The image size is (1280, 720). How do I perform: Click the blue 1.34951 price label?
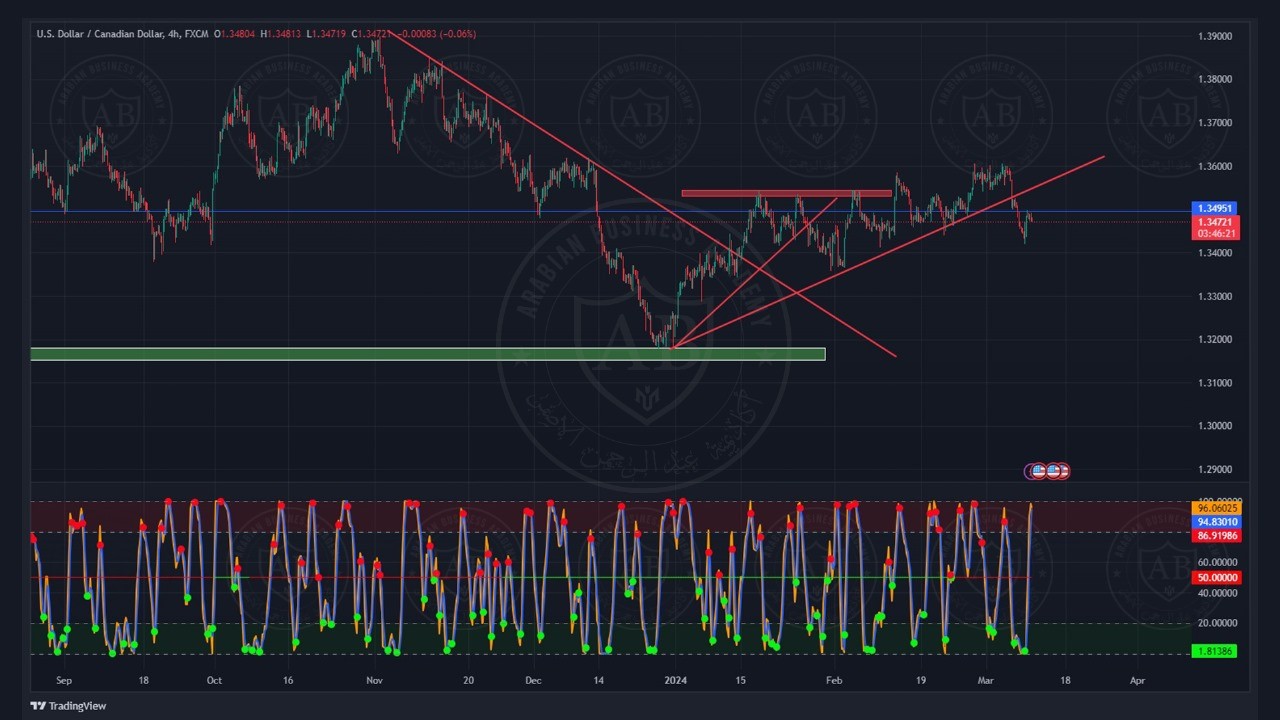click(x=1216, y=209)
